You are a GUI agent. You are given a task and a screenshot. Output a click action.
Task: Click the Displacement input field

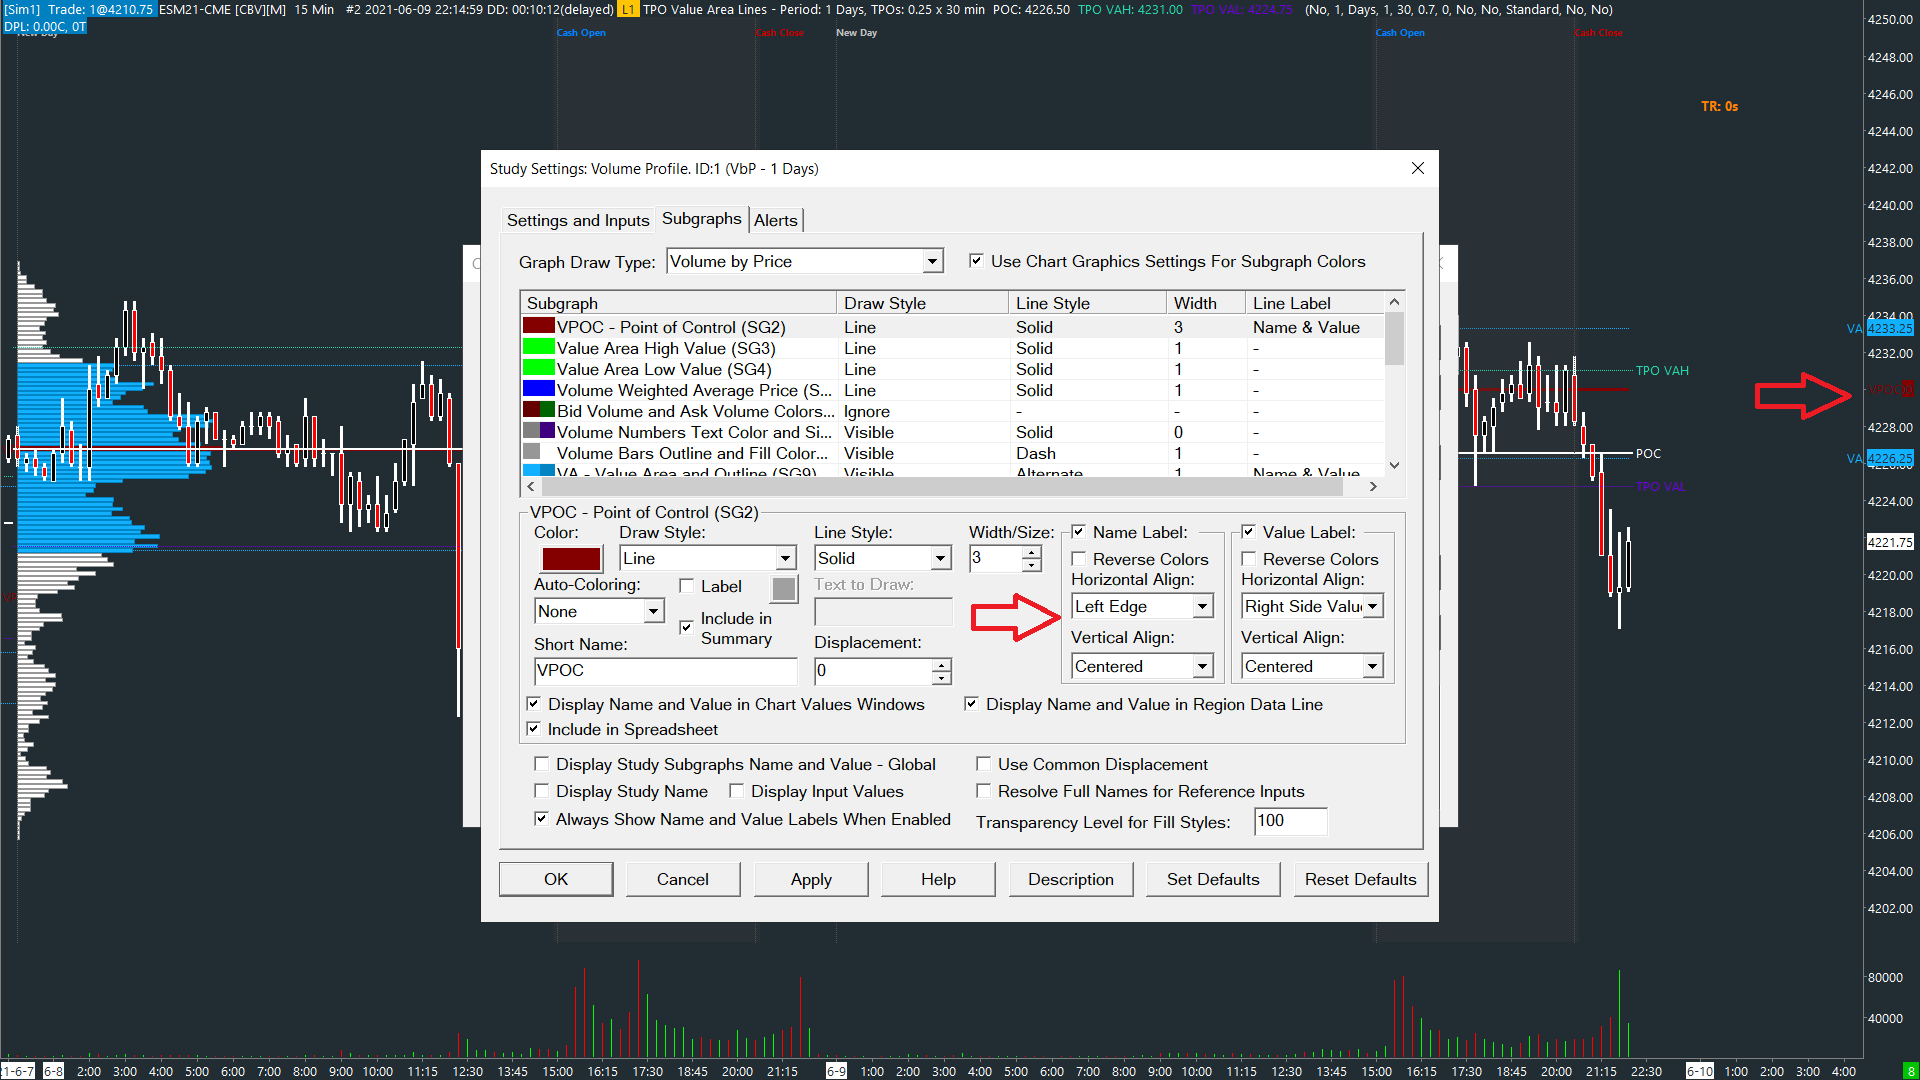pos(874,670)
